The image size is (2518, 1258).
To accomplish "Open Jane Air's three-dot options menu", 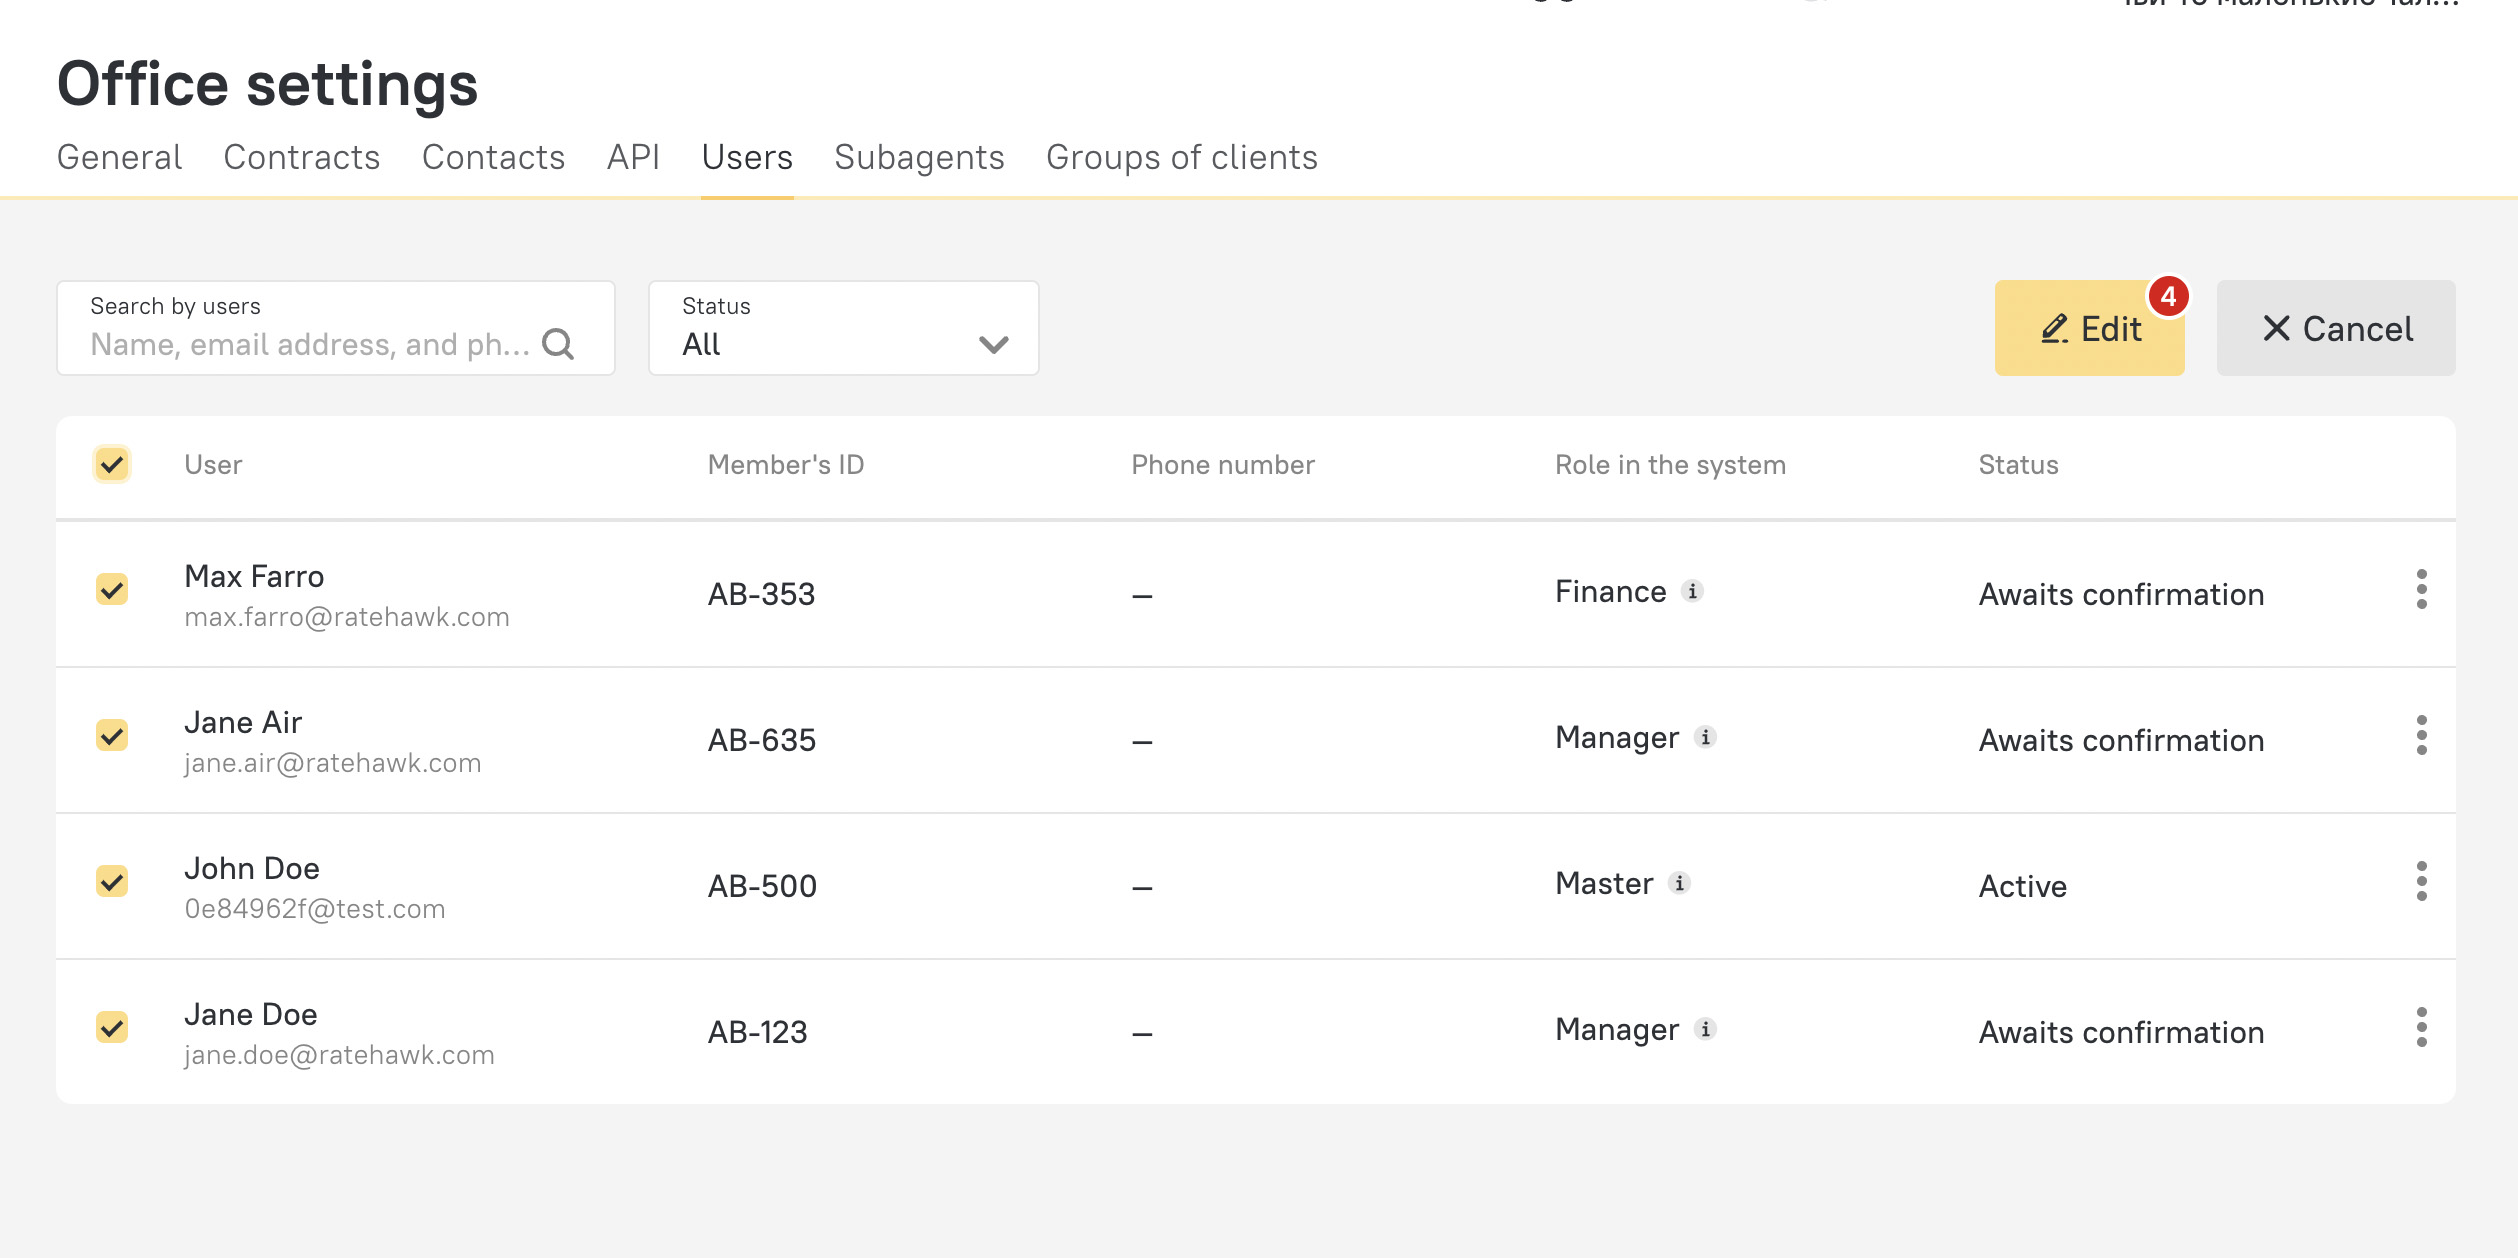I will (x=2421, y=736).
